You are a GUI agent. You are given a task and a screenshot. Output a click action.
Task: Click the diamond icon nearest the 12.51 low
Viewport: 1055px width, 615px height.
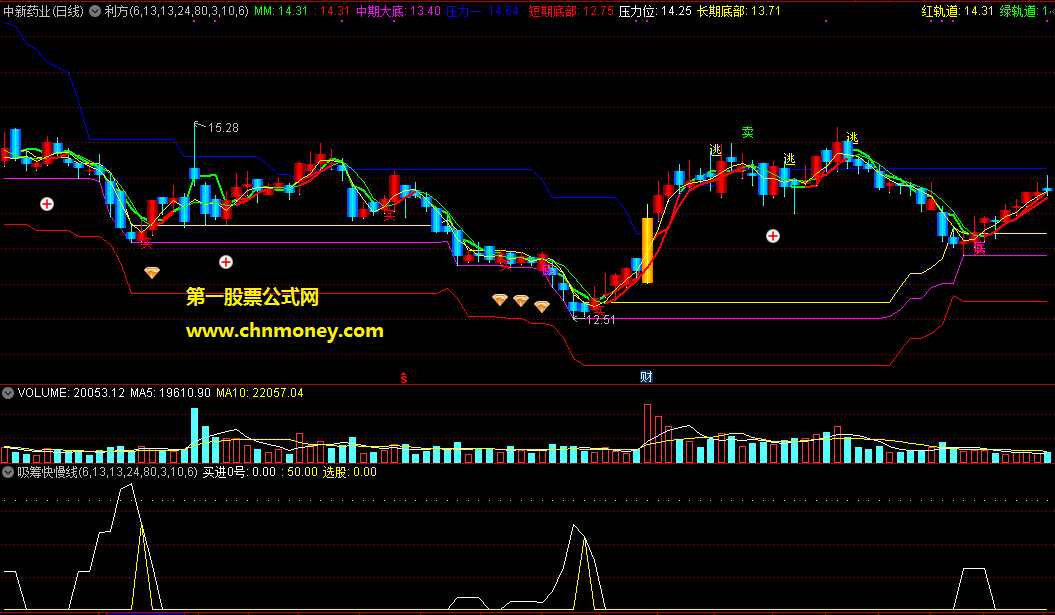(542, 306)
